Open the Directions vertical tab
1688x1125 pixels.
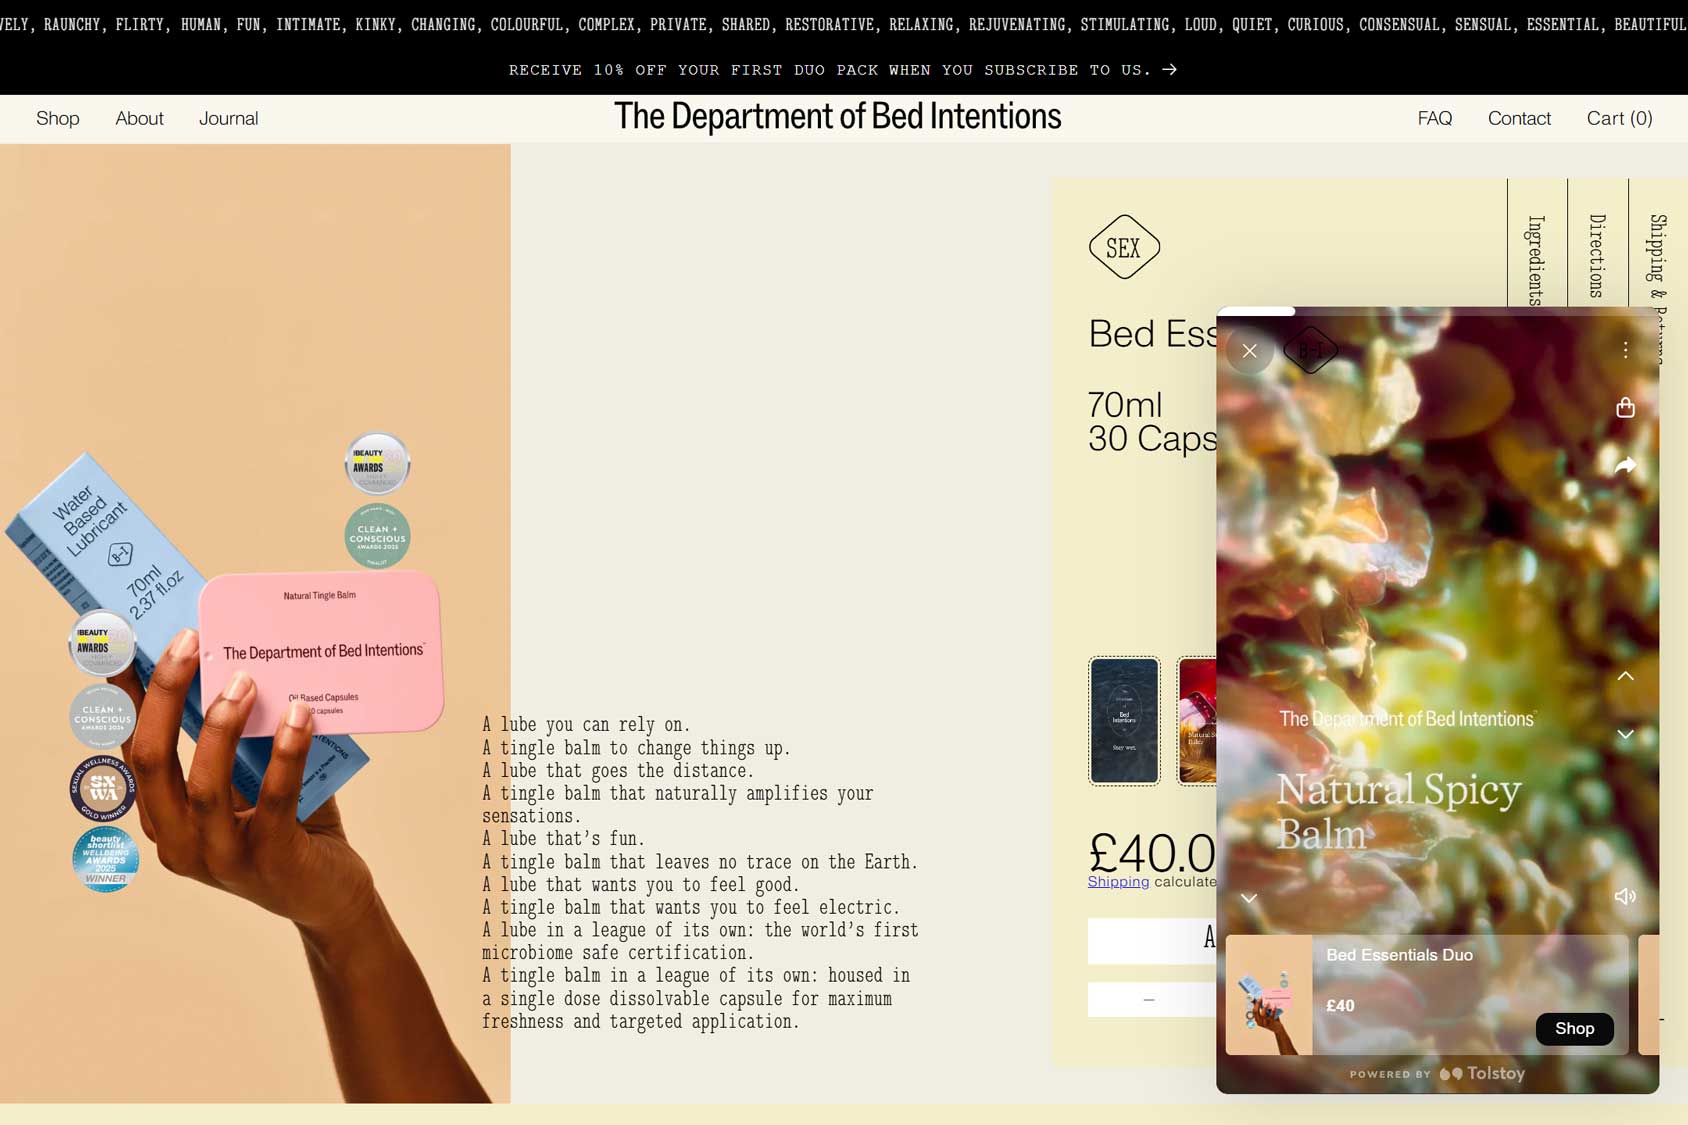(1597, 256)
